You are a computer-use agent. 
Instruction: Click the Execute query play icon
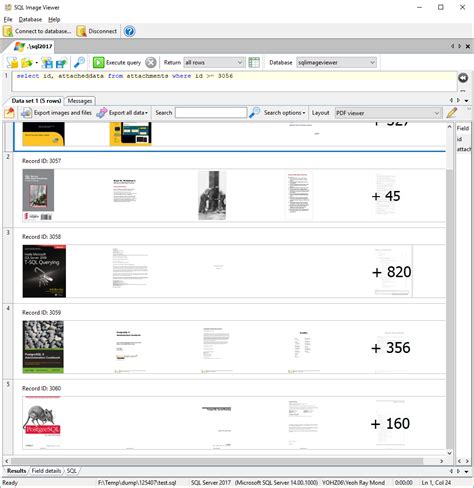click(99, 62)
